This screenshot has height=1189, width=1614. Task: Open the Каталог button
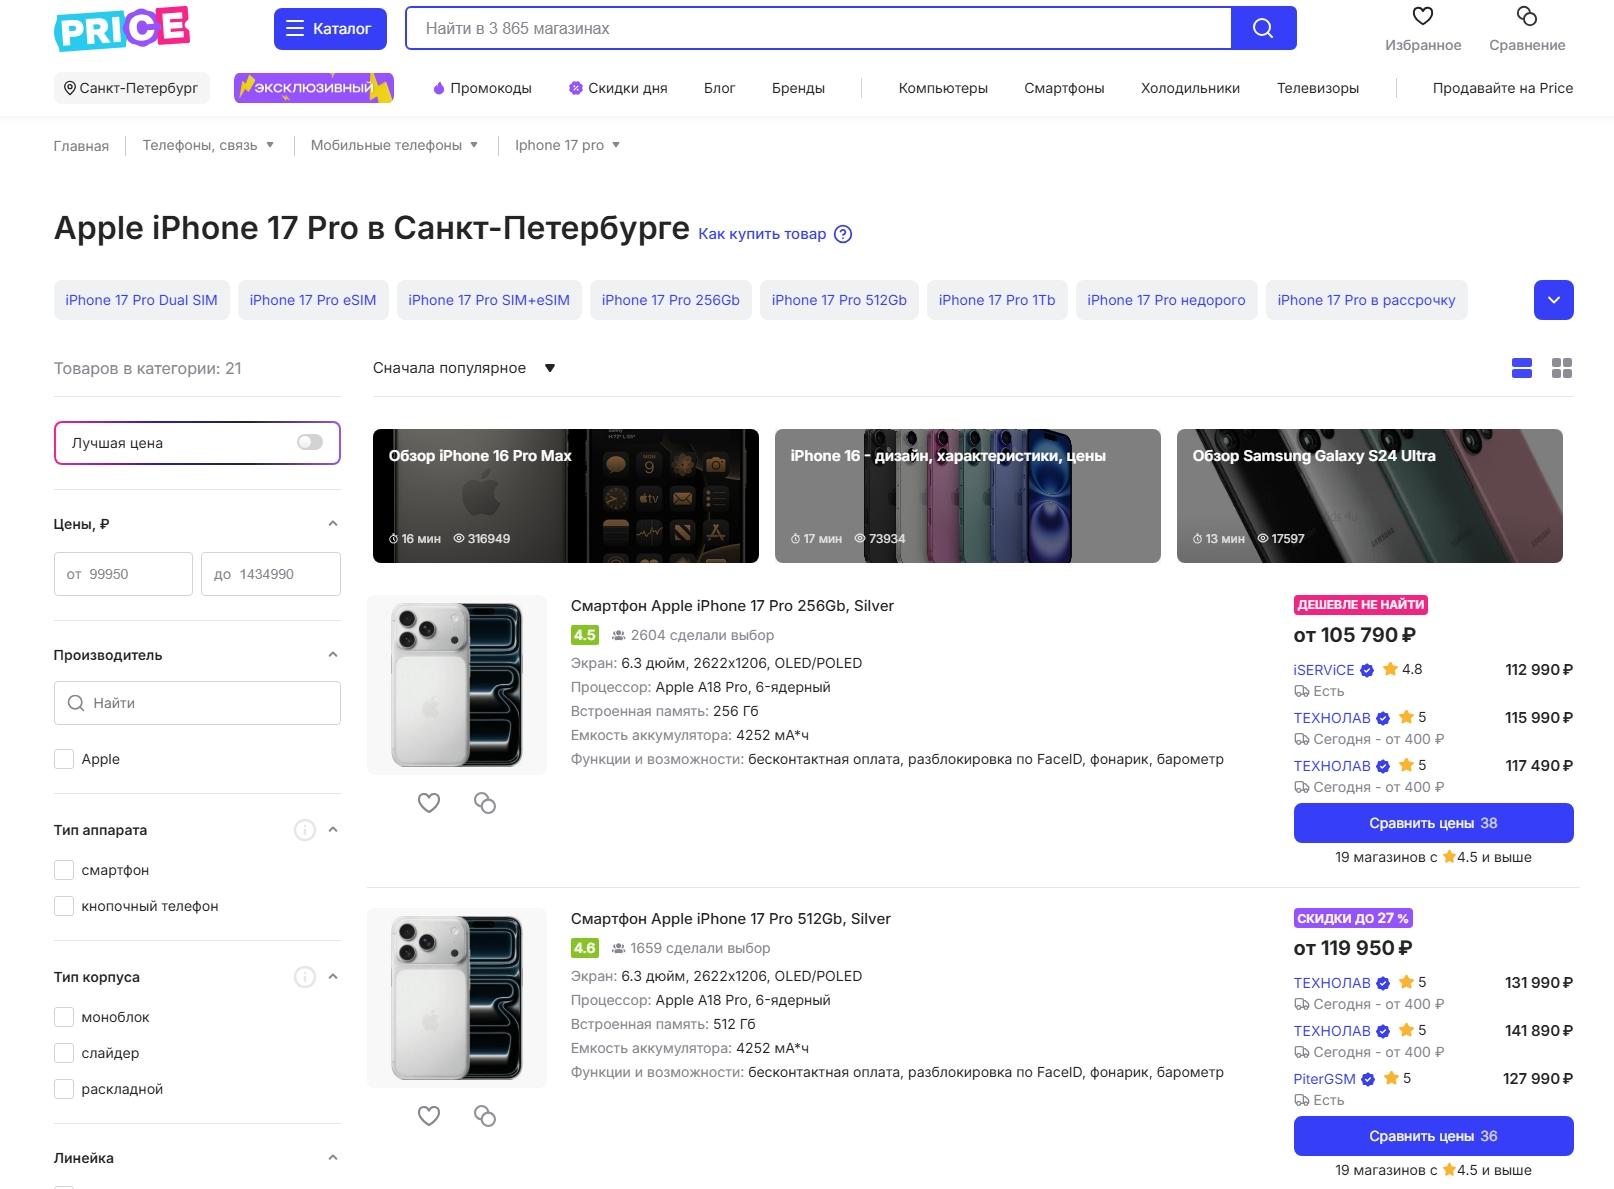pos(329,28)
